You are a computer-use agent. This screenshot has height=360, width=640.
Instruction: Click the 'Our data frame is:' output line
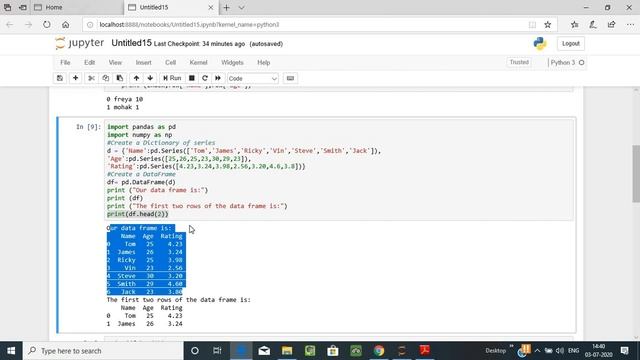point(140,228)
